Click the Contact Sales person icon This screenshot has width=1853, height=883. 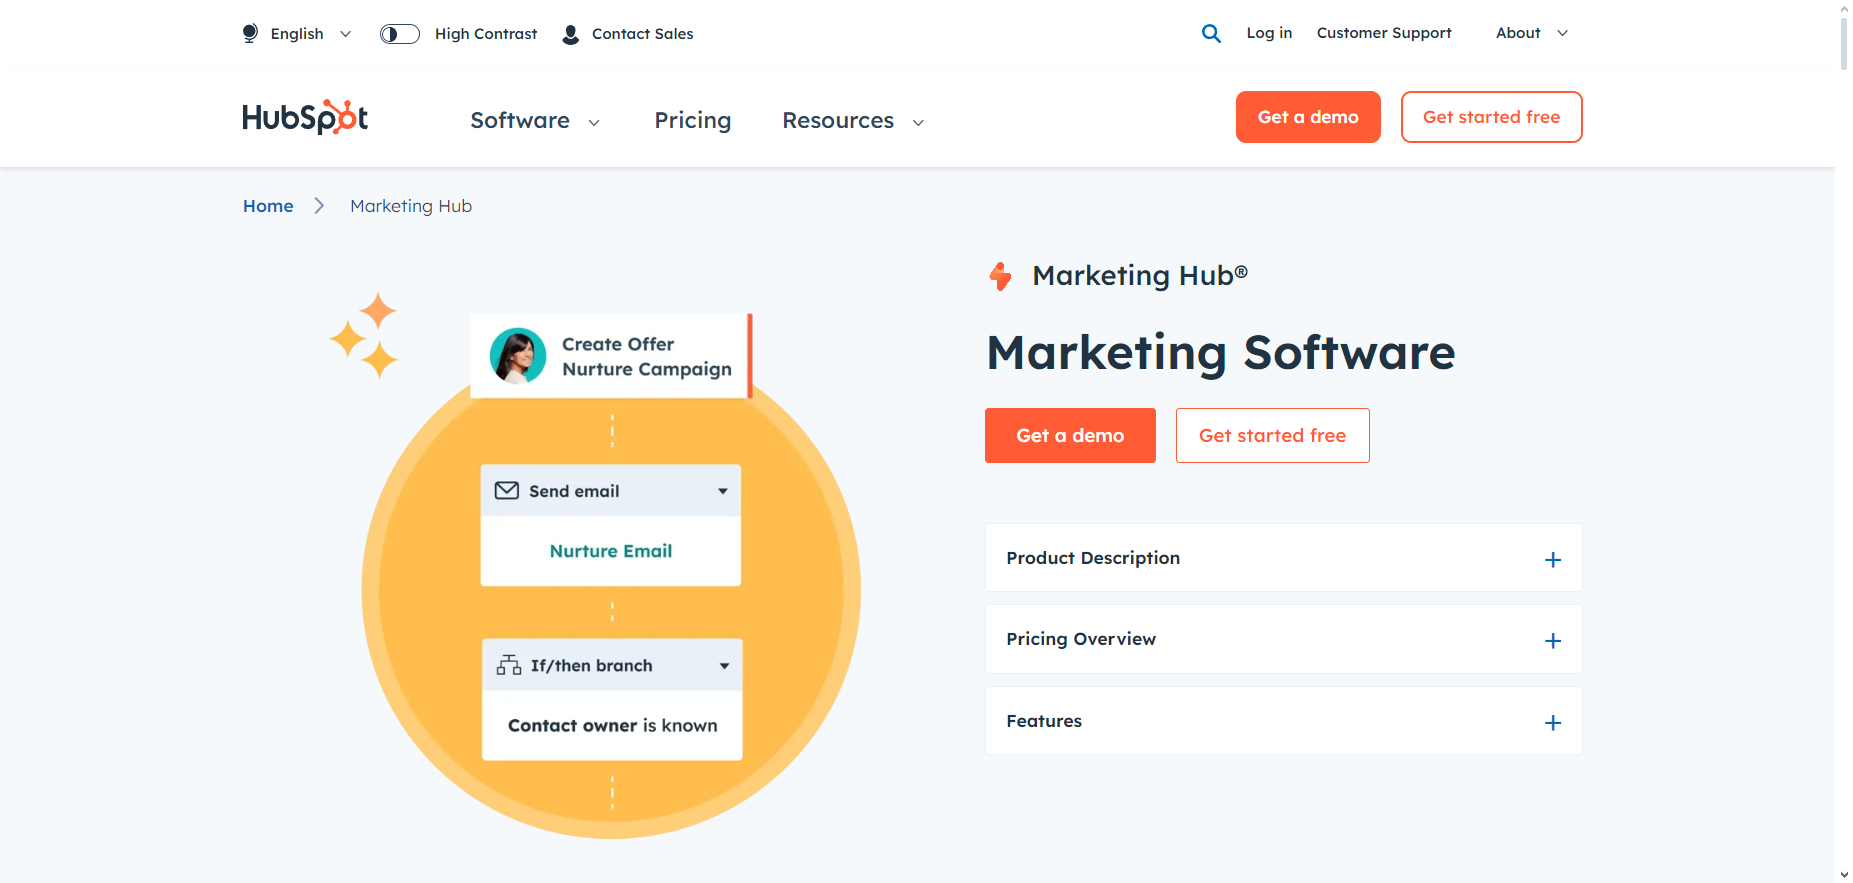tap(570, 35)
